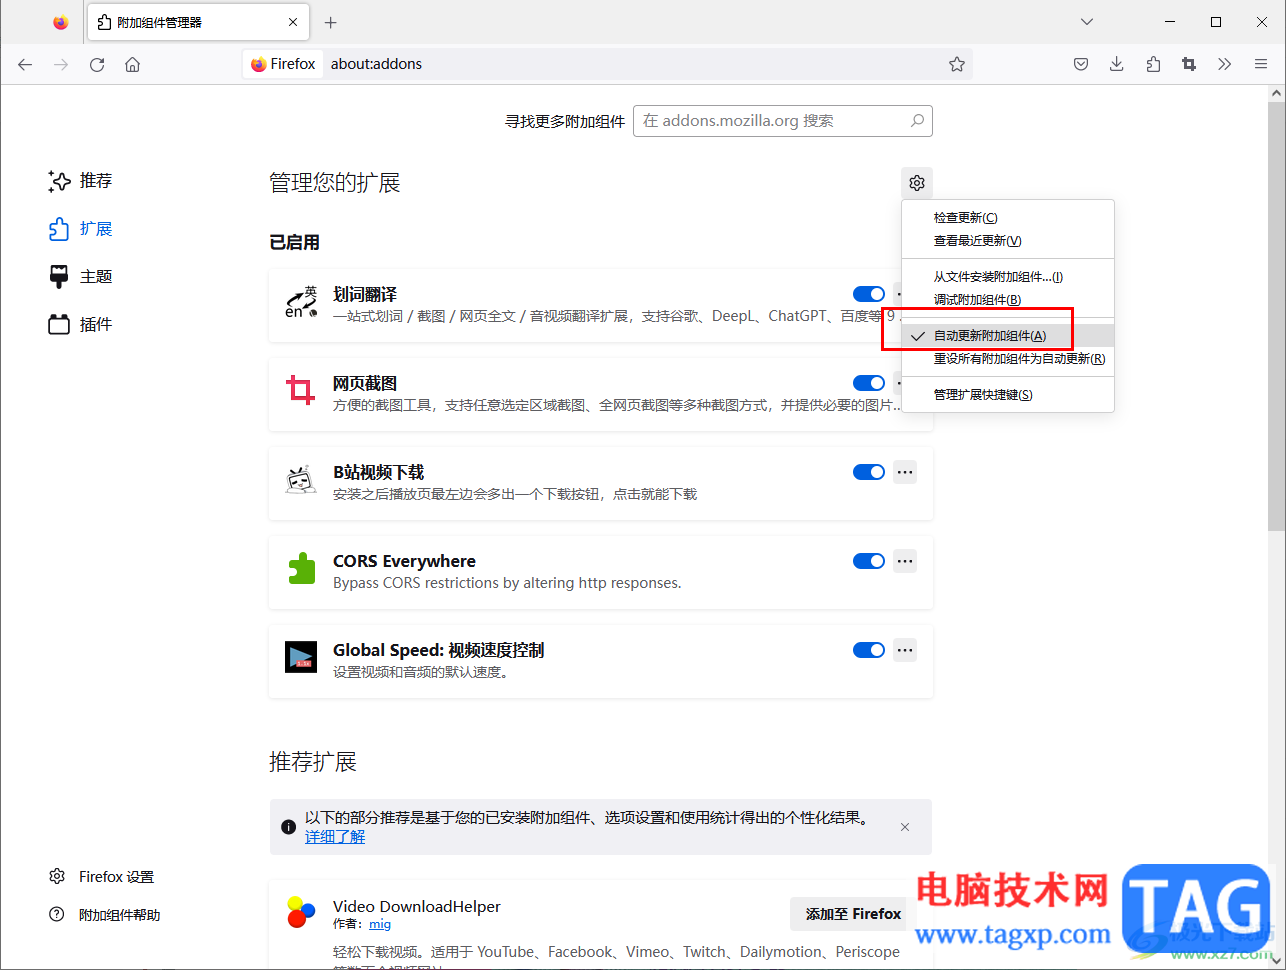Open more options for B站视频下载
This screenshot has height=970, width=1286.
[x=905, y=472]
